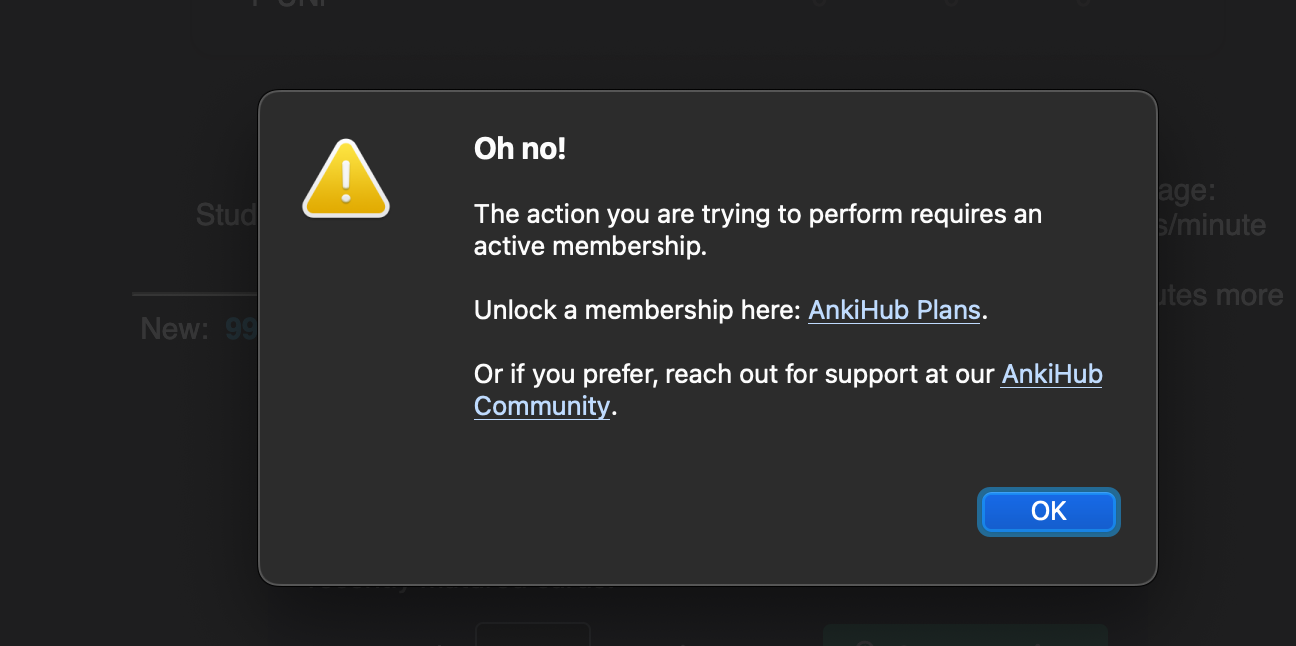Click the dimmed "Stud" text behind the dialog
Viewport: 1296px width, 646px height.
point(227,214)
